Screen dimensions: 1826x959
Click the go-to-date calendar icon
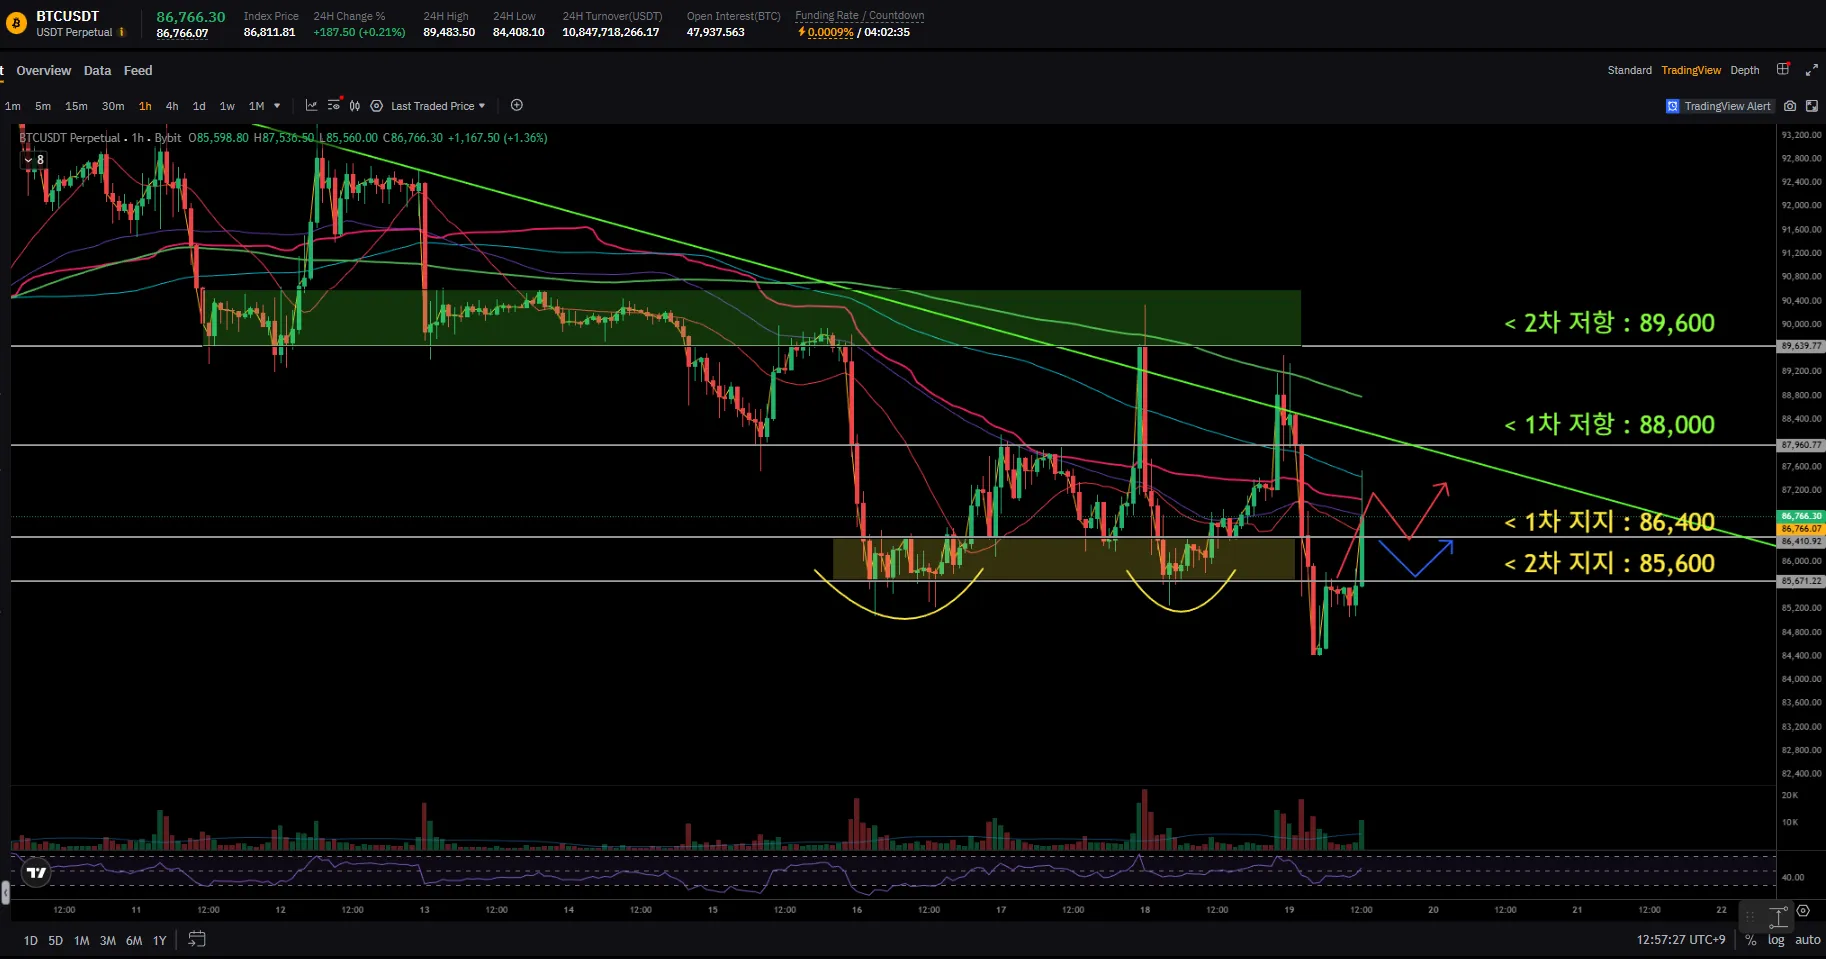tap(197, 939)
